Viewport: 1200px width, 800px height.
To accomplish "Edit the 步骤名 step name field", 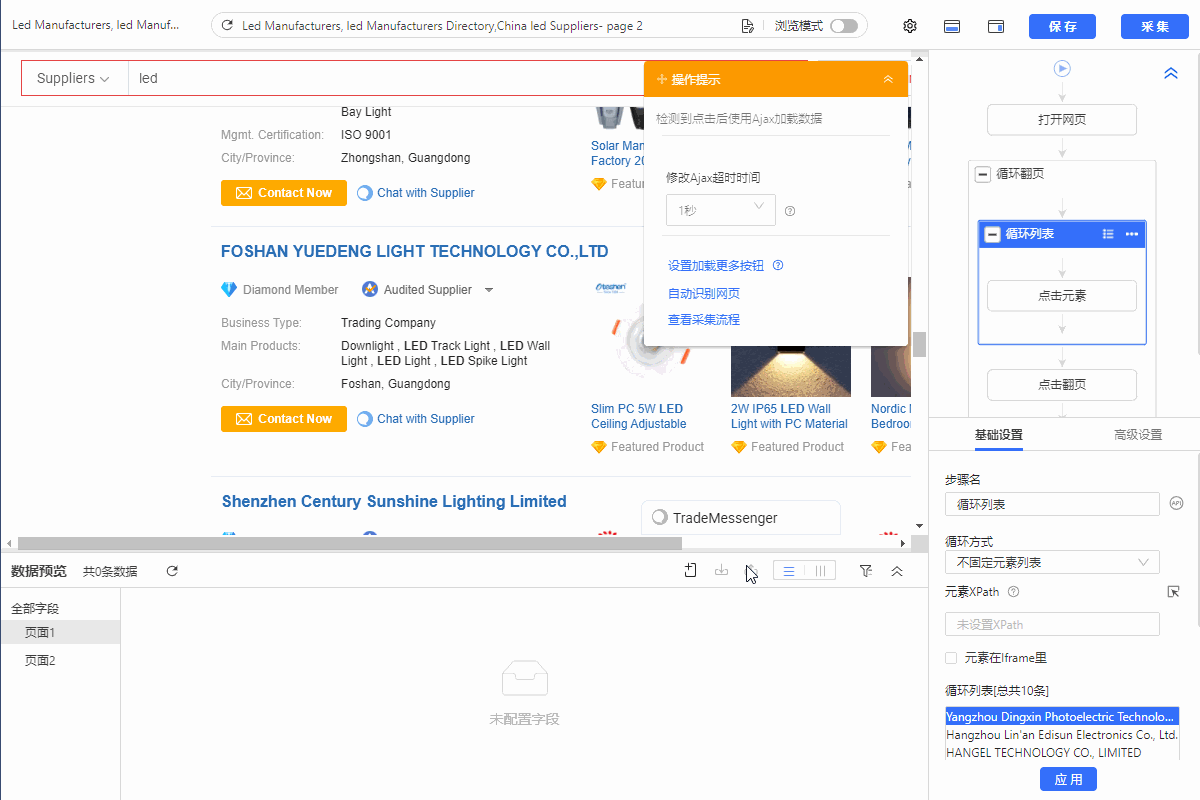I will tap(1052, 504).
